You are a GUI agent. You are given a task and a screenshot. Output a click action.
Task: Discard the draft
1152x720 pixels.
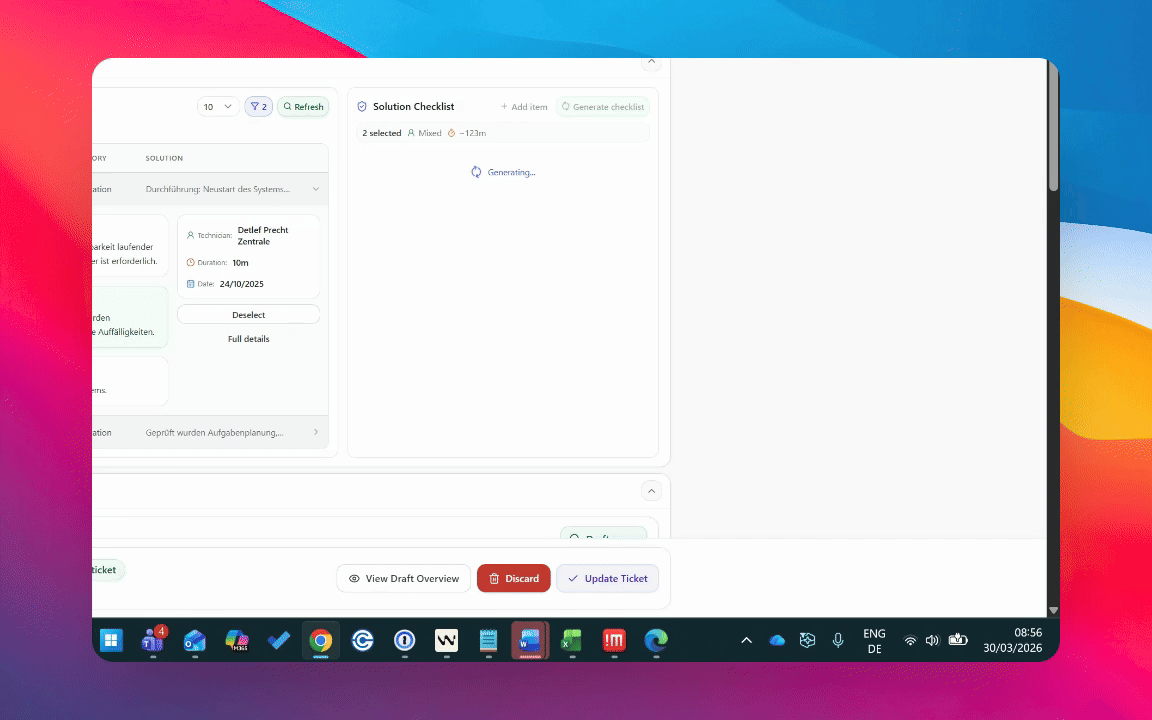(x=514, y=578)
